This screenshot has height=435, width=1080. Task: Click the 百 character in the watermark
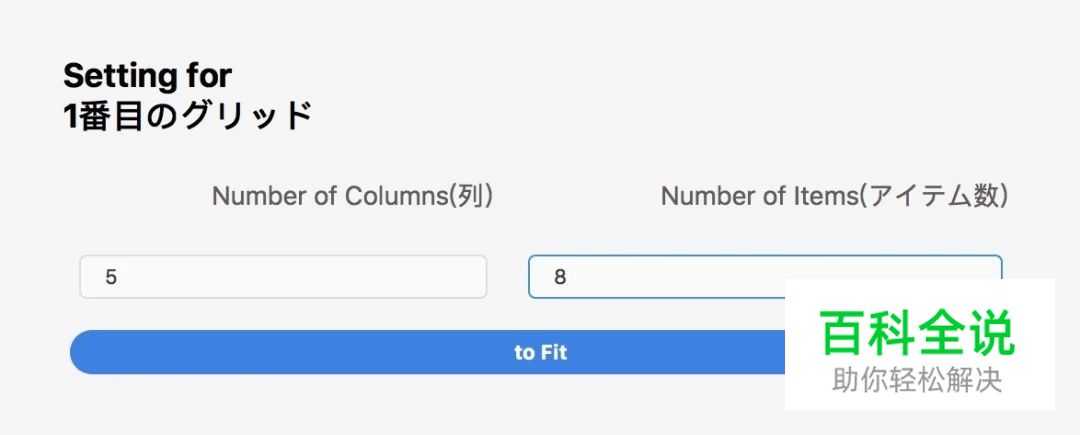[843, 334]
